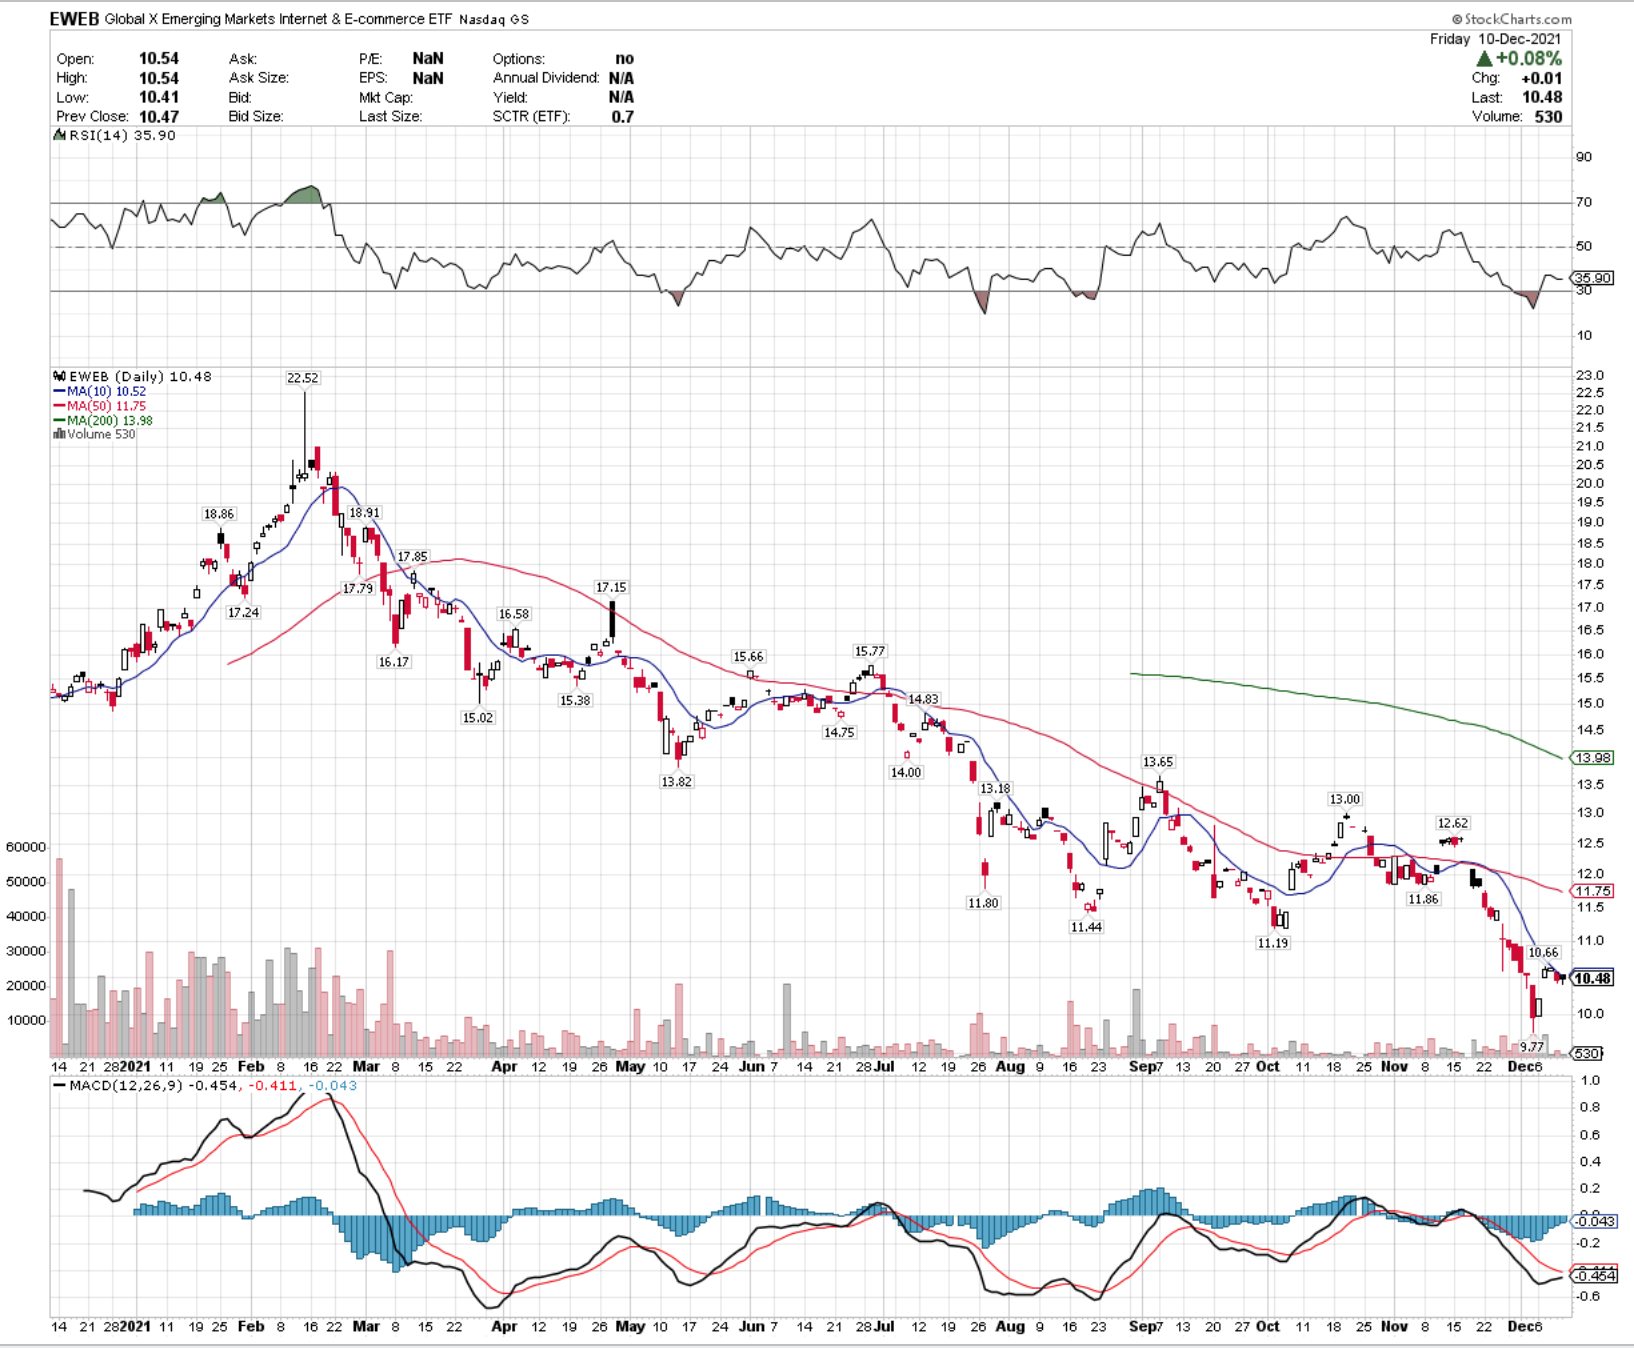1634x1348 pixels.
Task: Click the 18.86 price annotation
Action: click(x=219, y=514)
